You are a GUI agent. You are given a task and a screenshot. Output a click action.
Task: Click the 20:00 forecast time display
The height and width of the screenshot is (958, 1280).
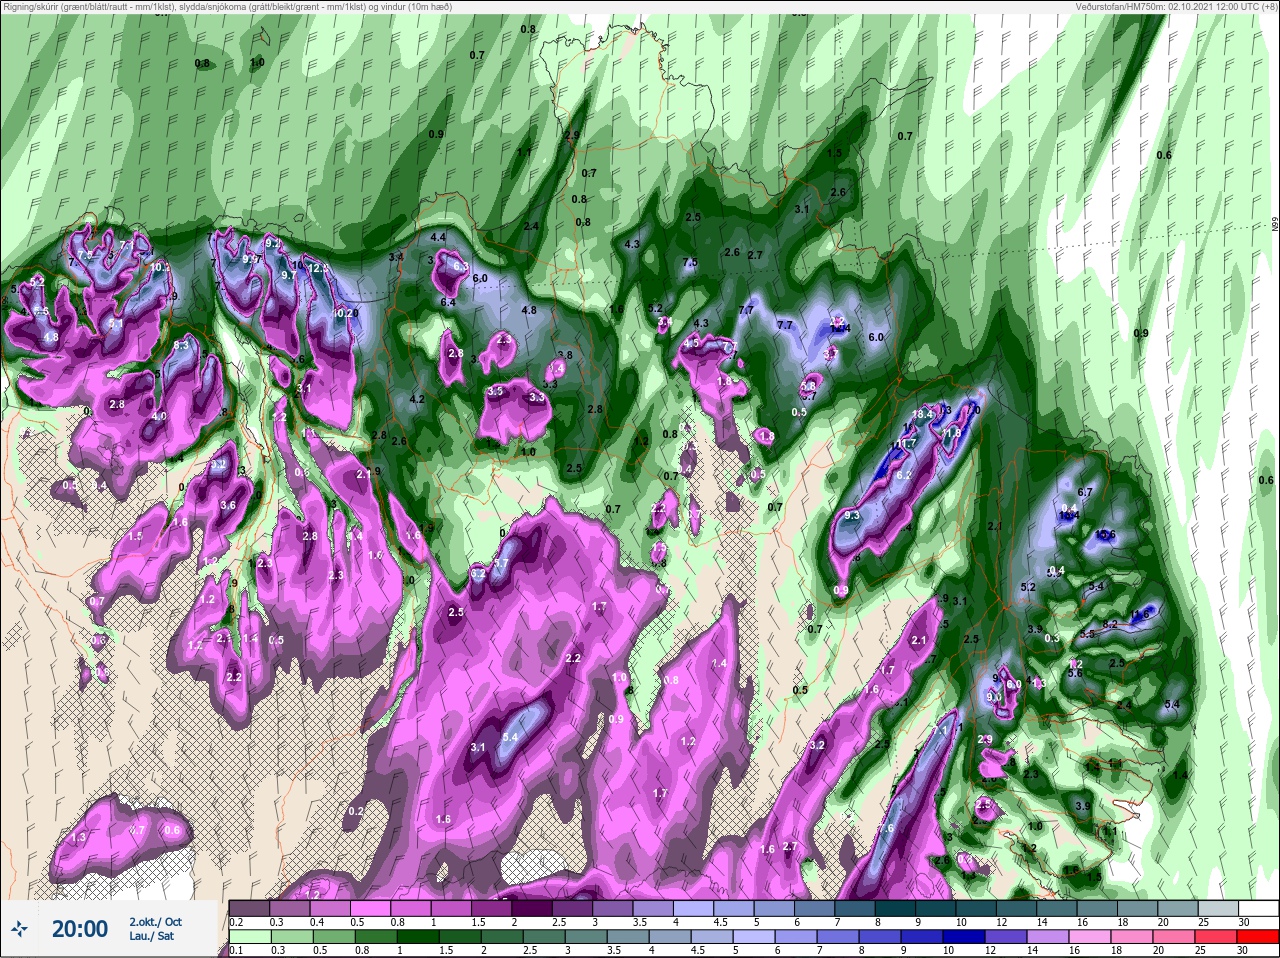(79, 929)
